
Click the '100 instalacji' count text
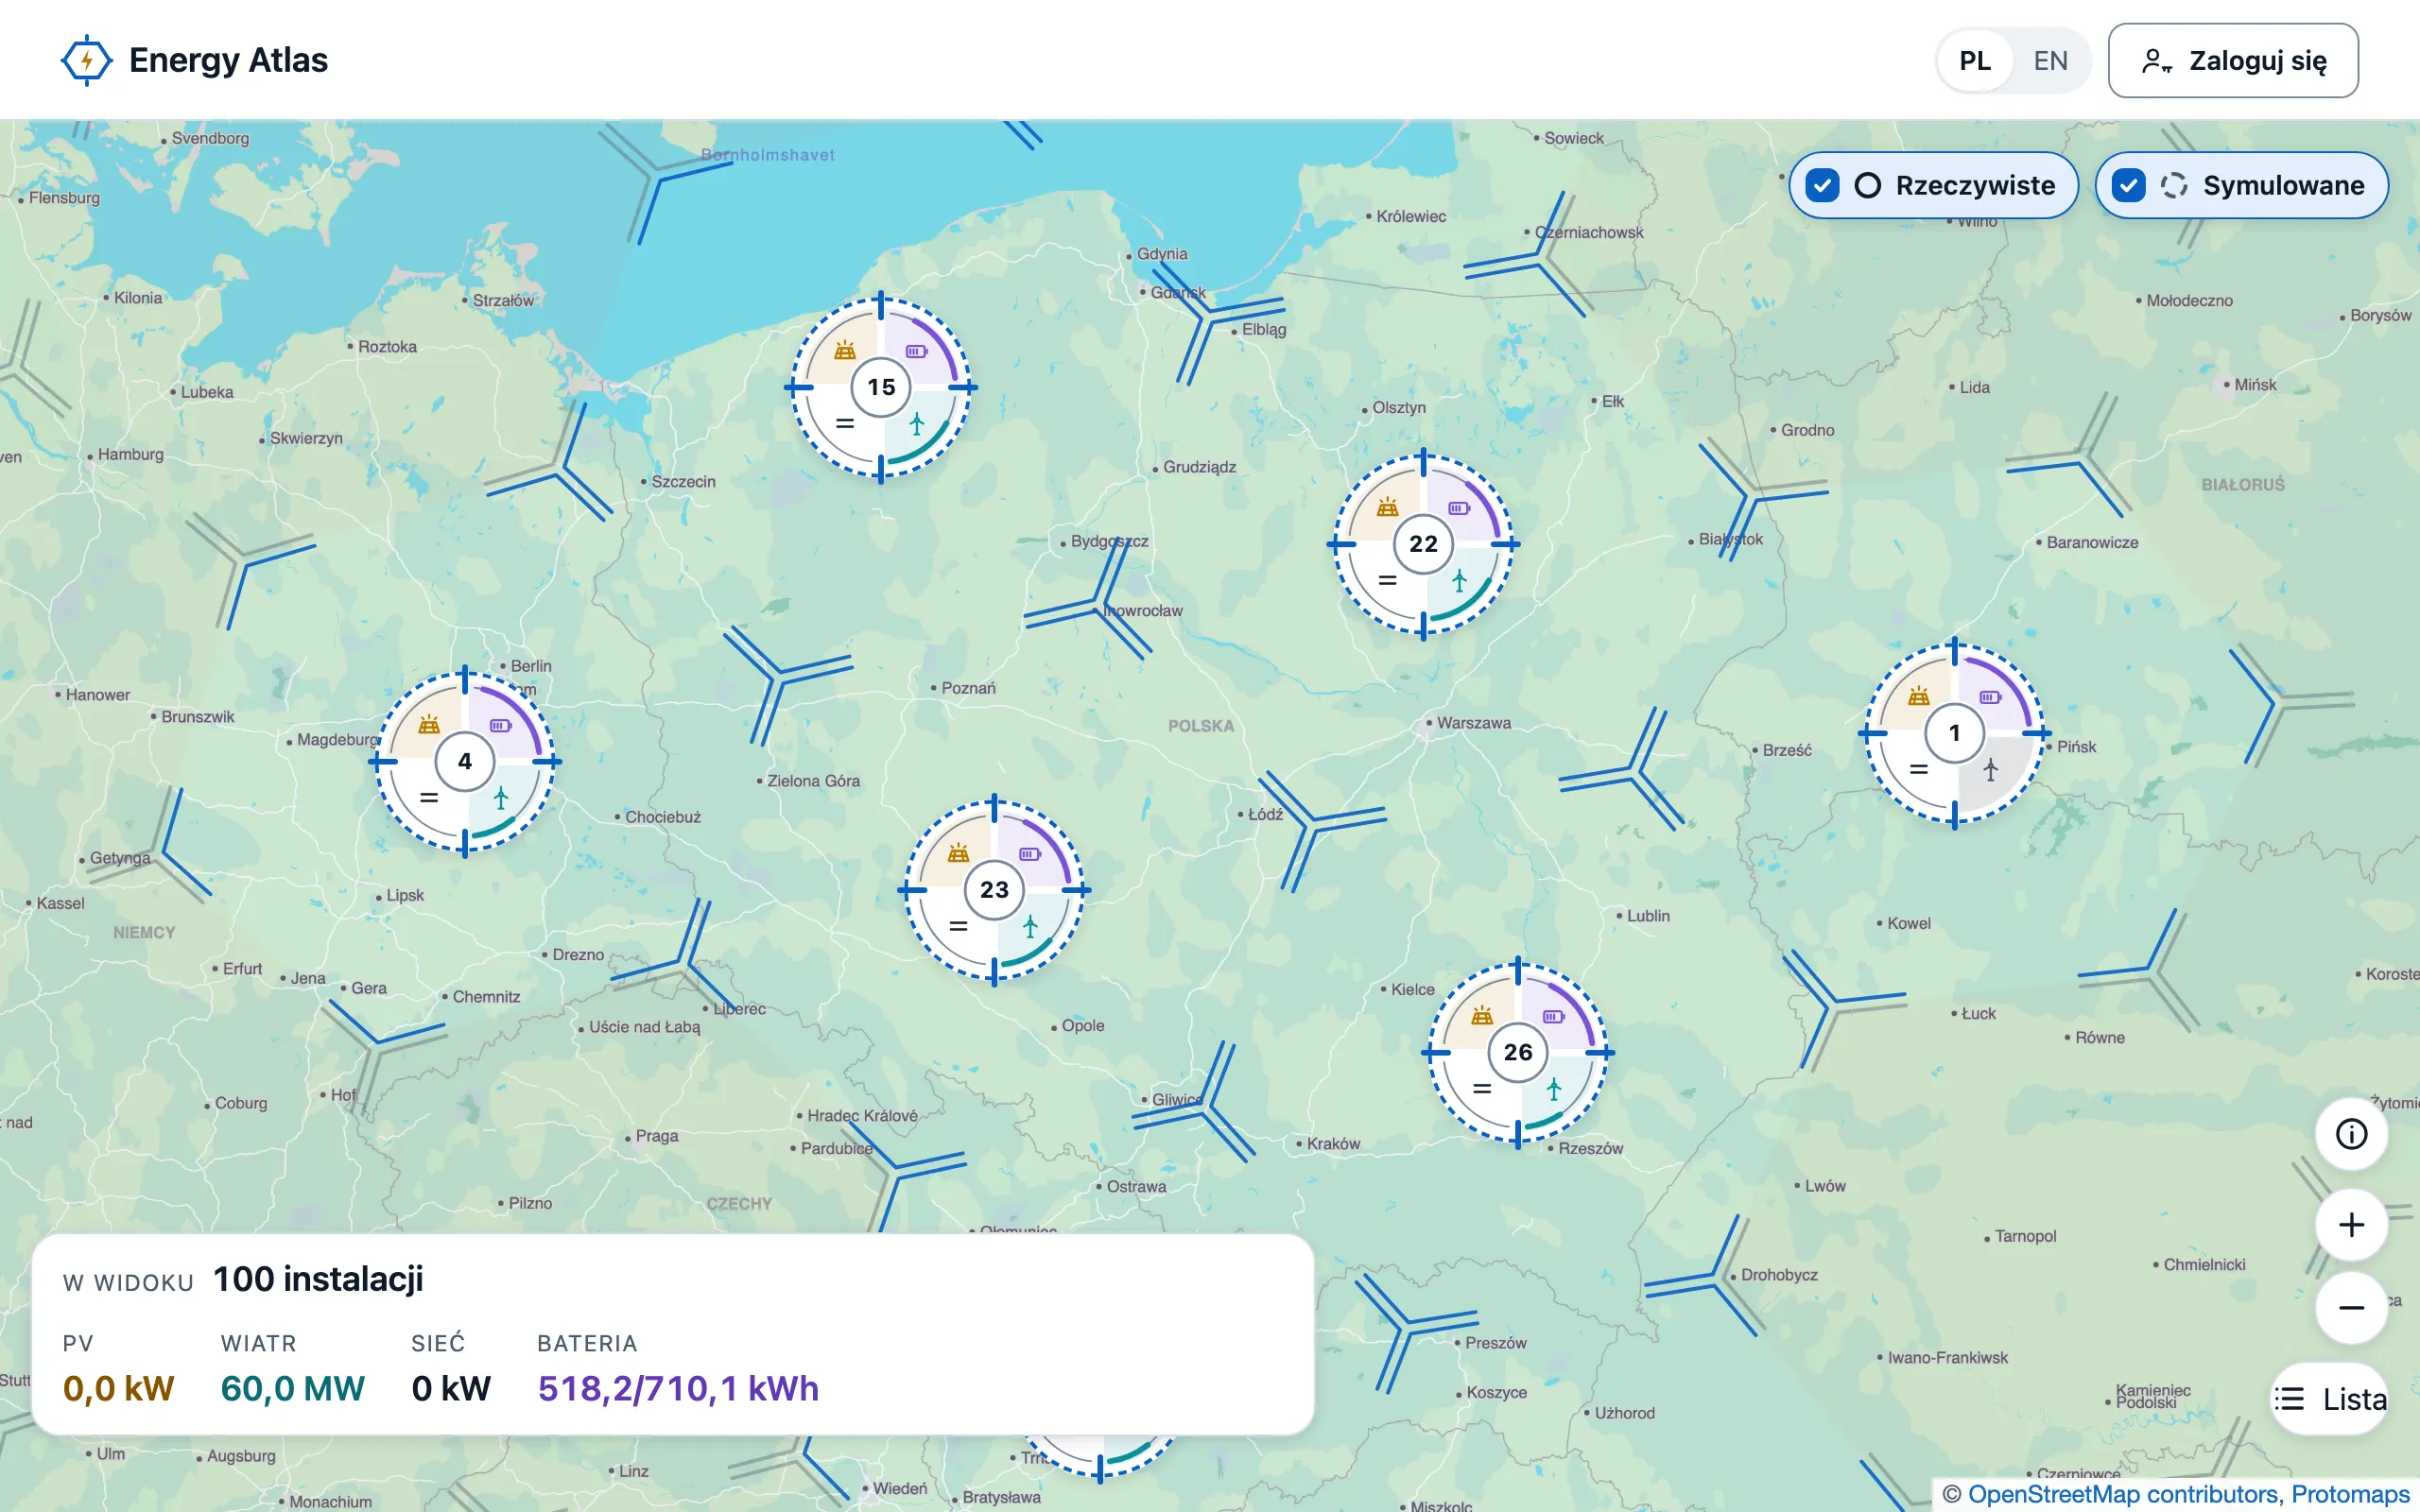pos(318,1279)
